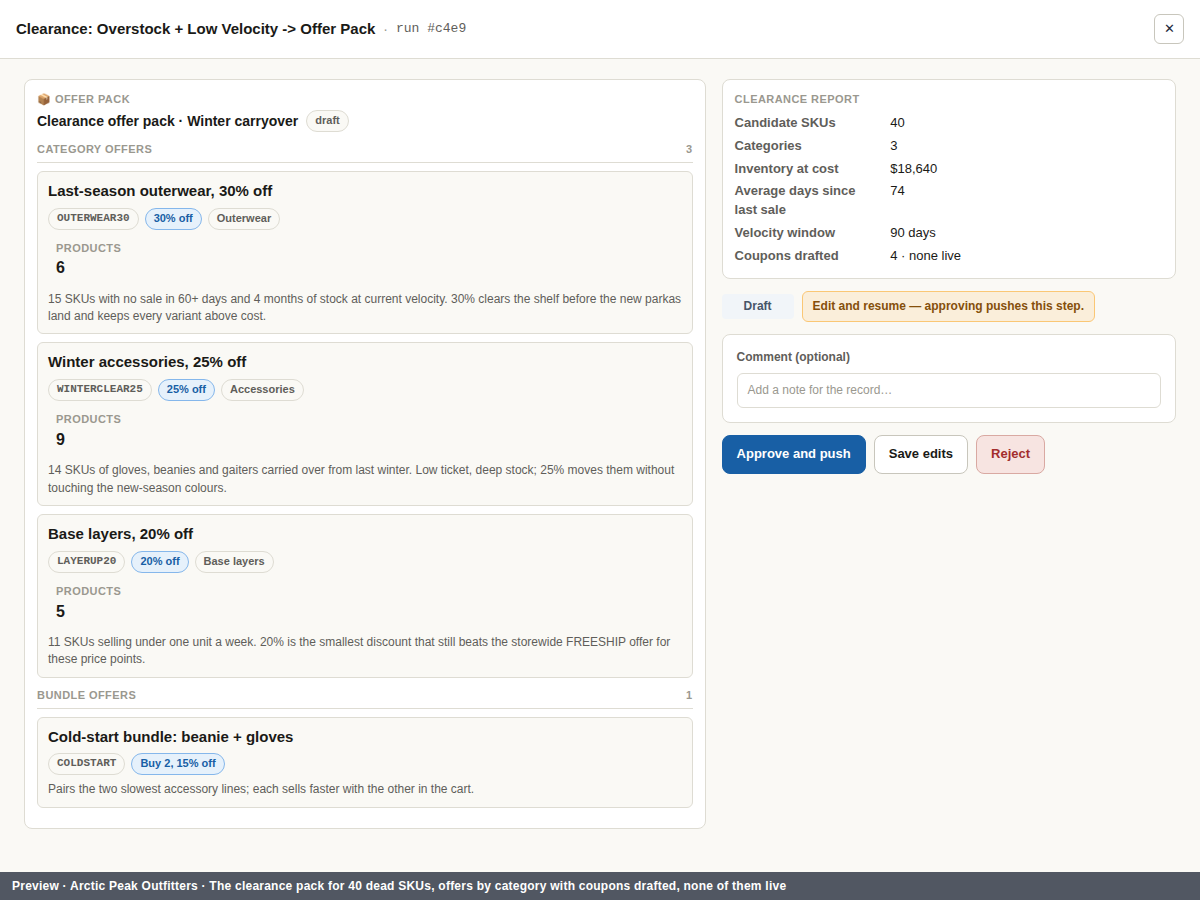Screen dimensions: 1200x900
Task: Click the Coupons drafted value 4 · none live
Action: click(x=925, y=256)
